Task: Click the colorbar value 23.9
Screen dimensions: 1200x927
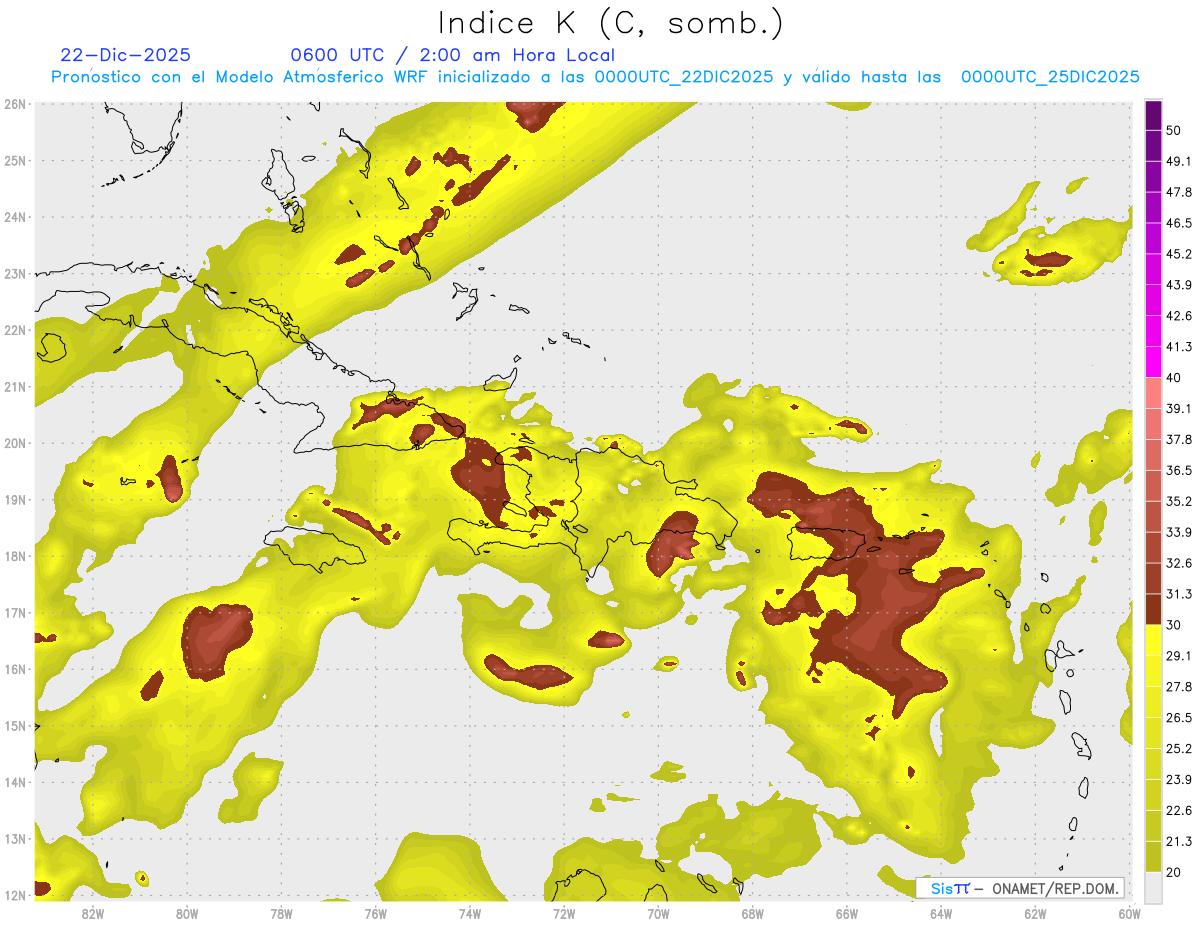Action: pos(1179,780)
